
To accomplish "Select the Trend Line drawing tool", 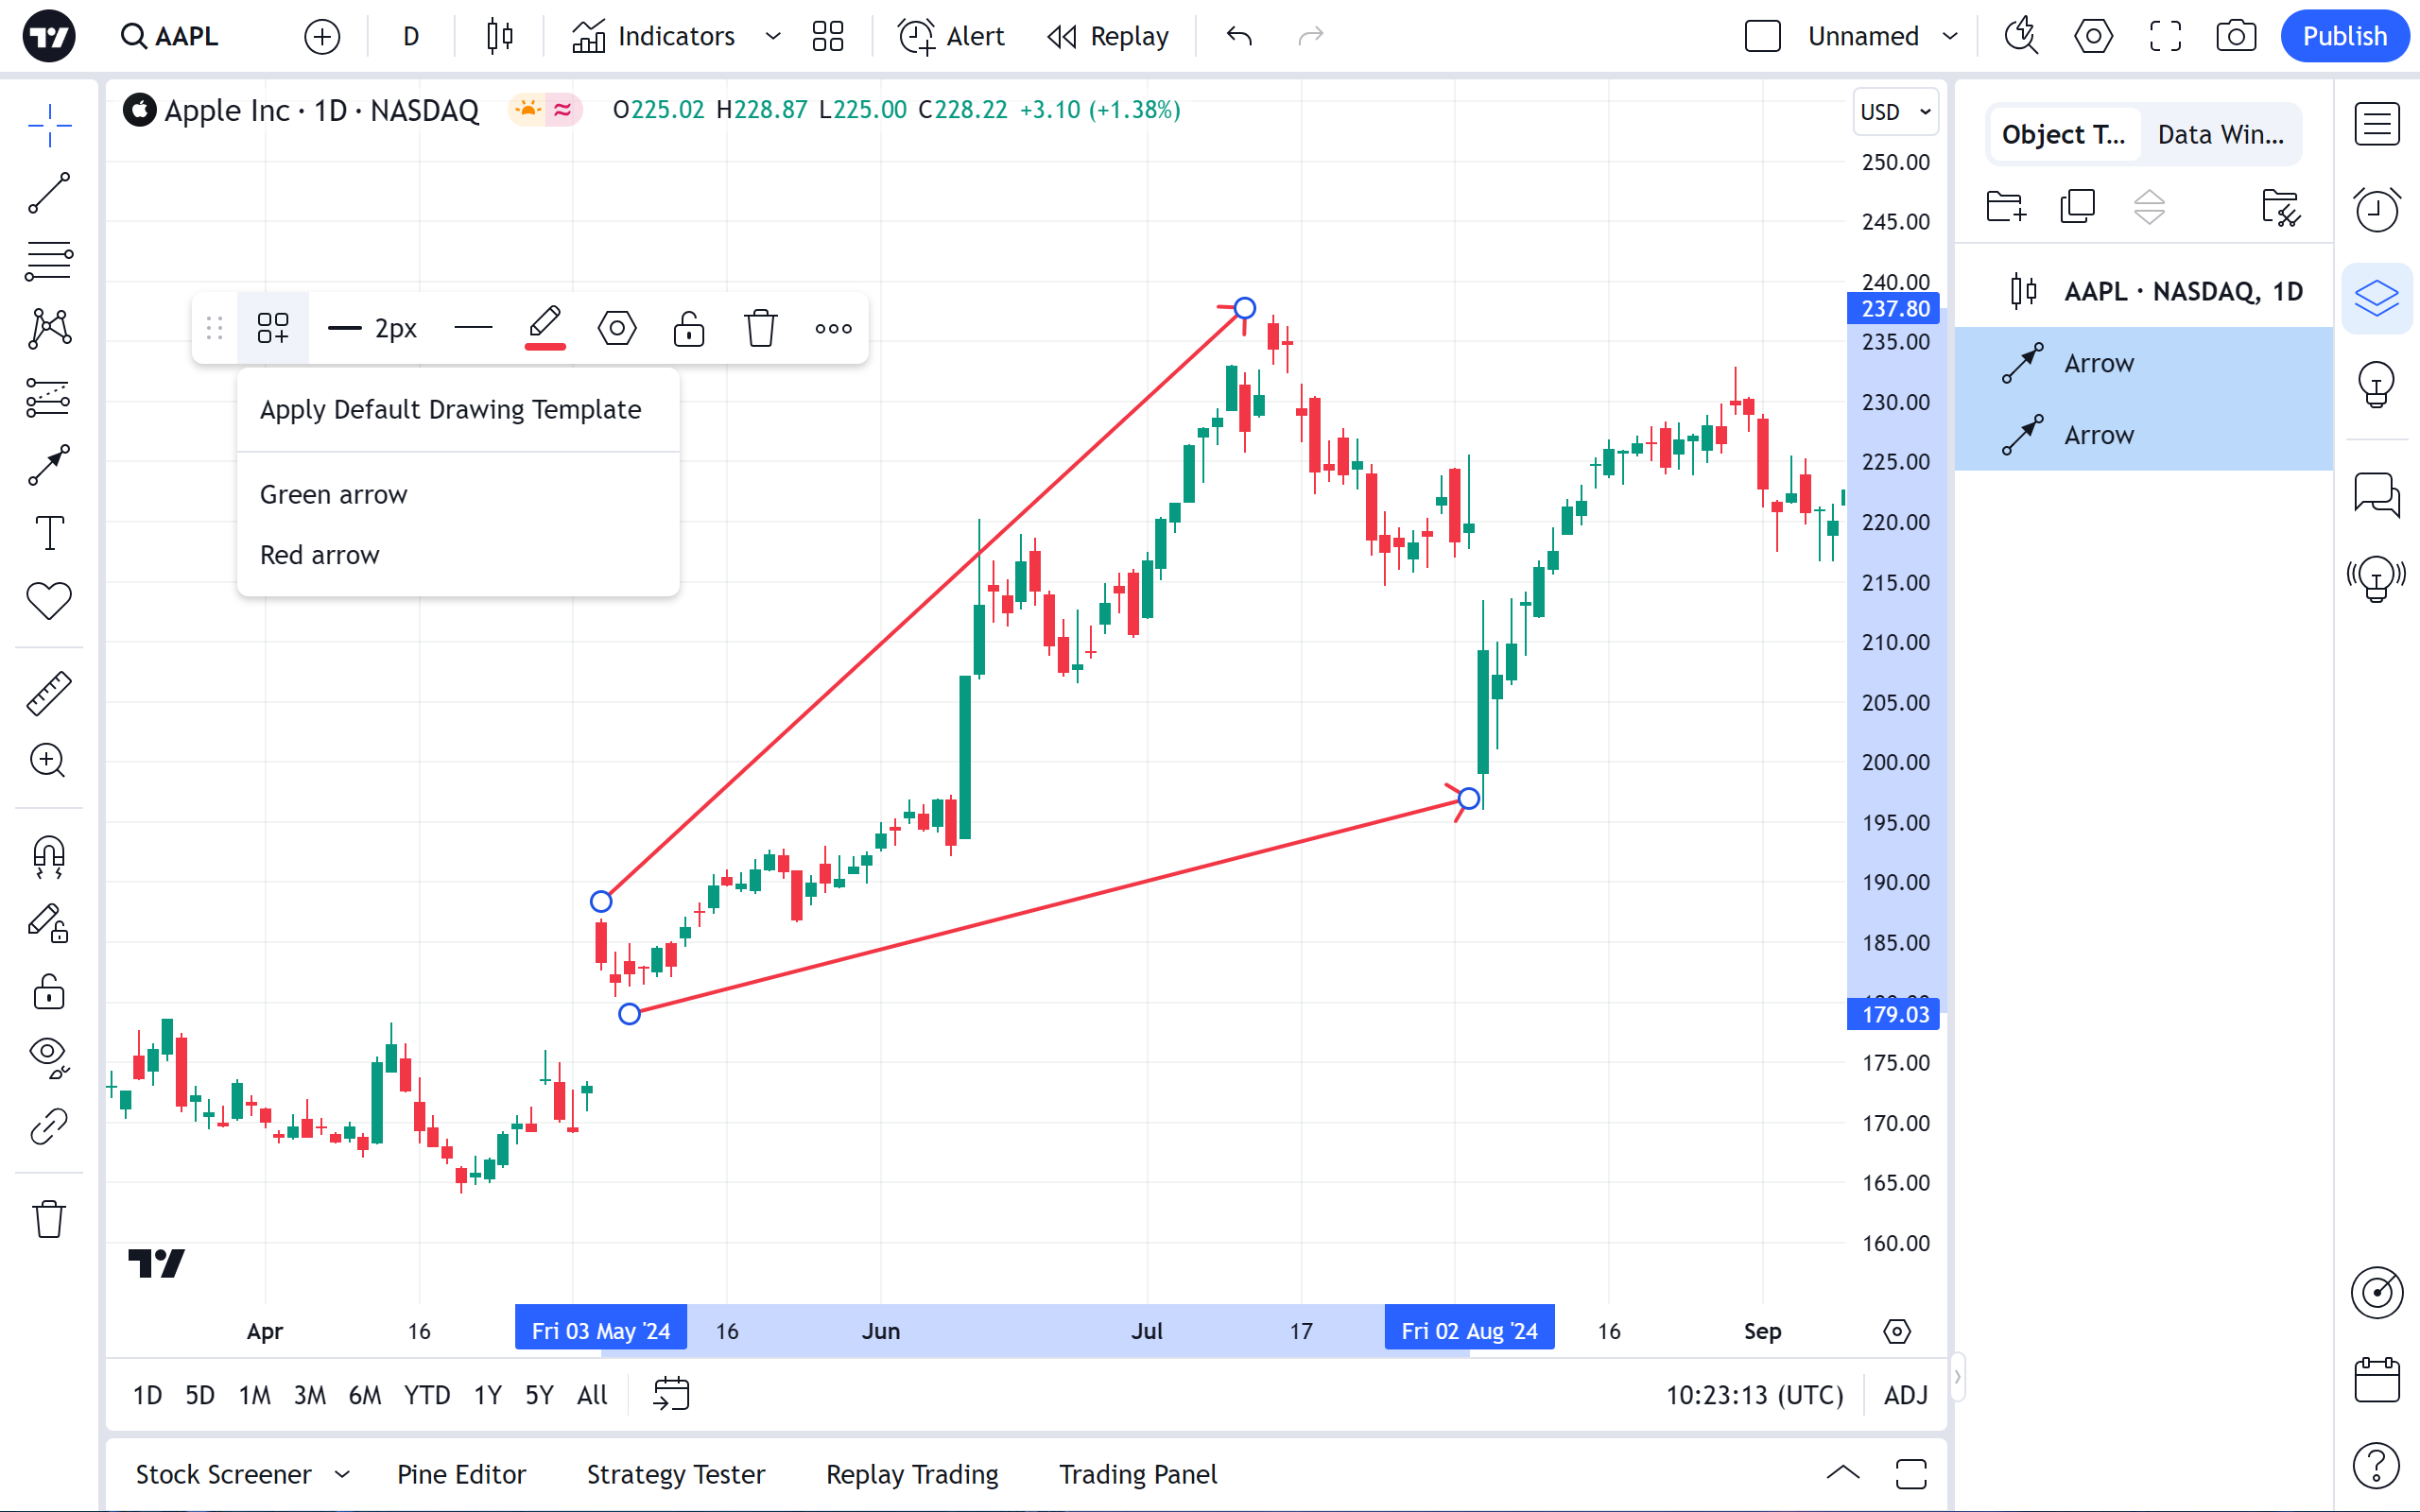I will point(48,193).
